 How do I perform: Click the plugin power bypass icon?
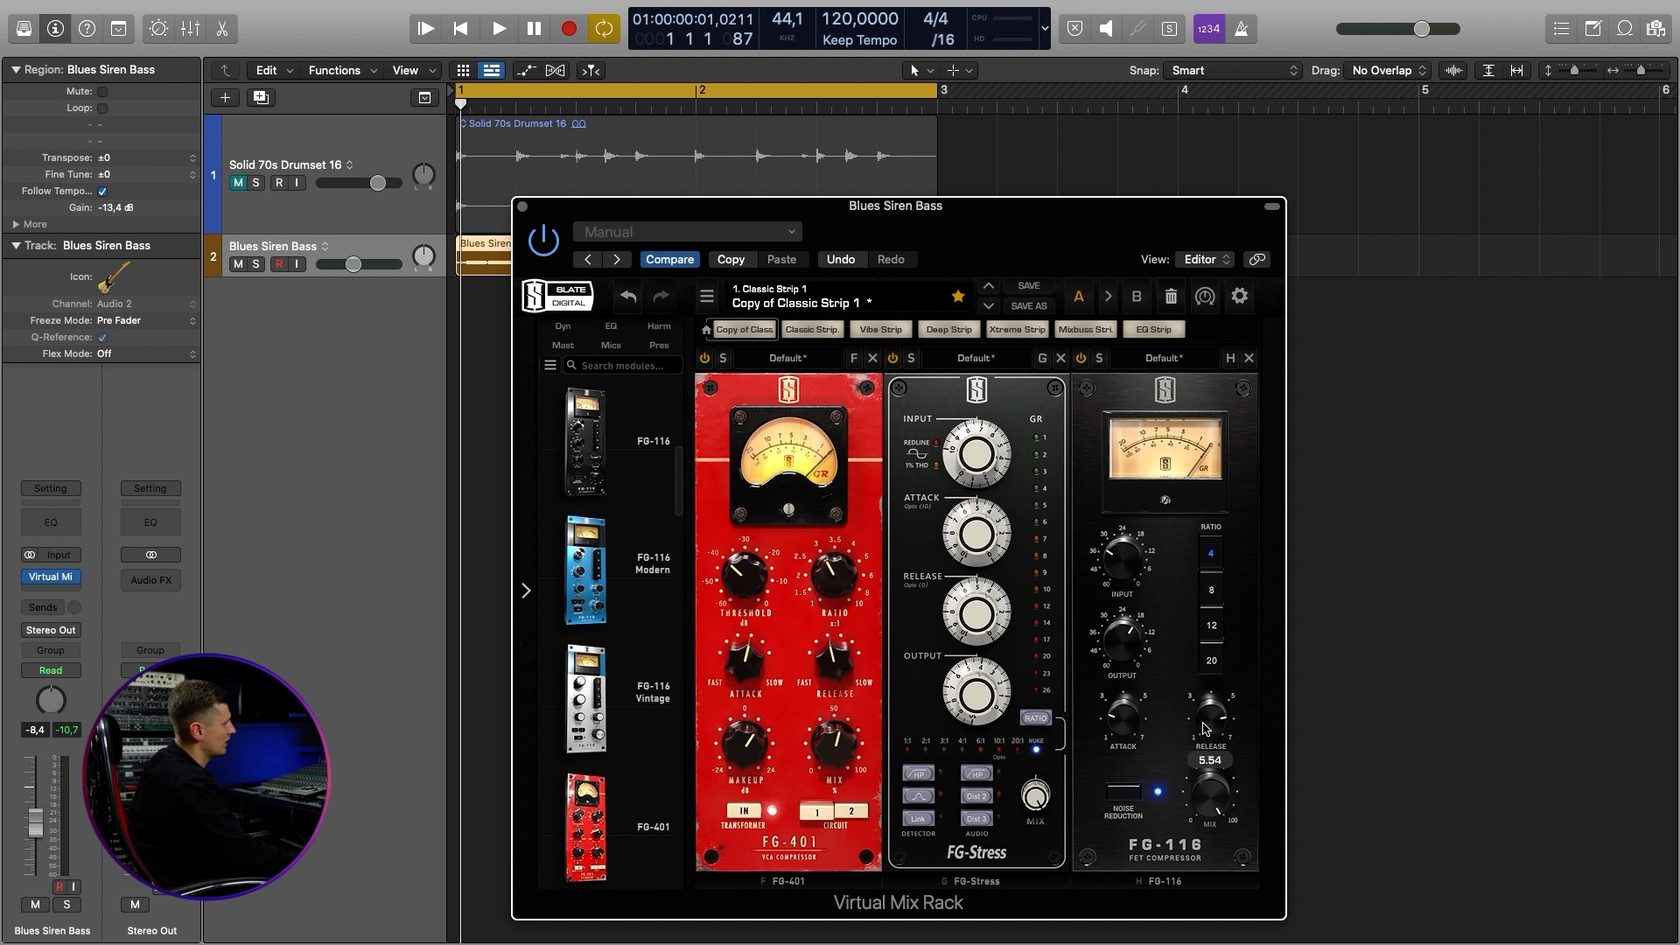point(543,240)
